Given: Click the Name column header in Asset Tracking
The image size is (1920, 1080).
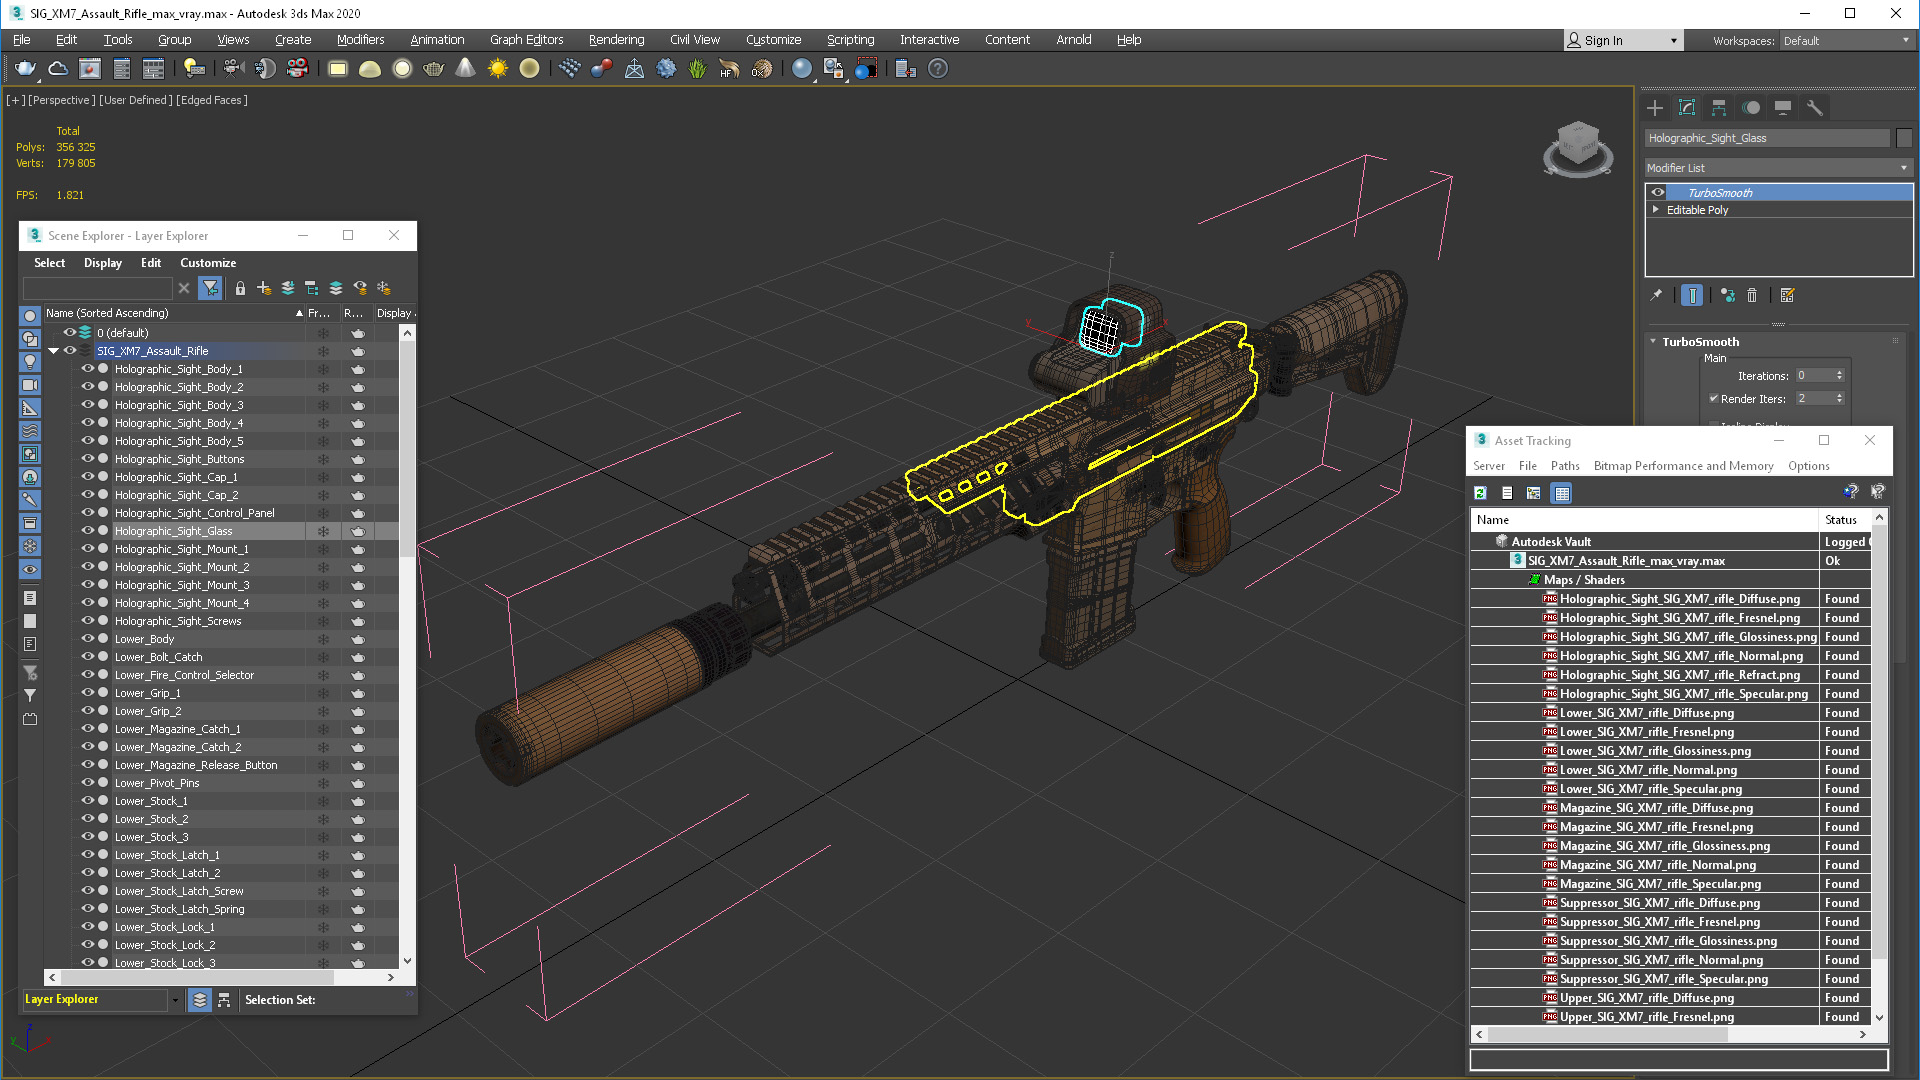Looking at the screenshot, I should tap(1644, 520).
